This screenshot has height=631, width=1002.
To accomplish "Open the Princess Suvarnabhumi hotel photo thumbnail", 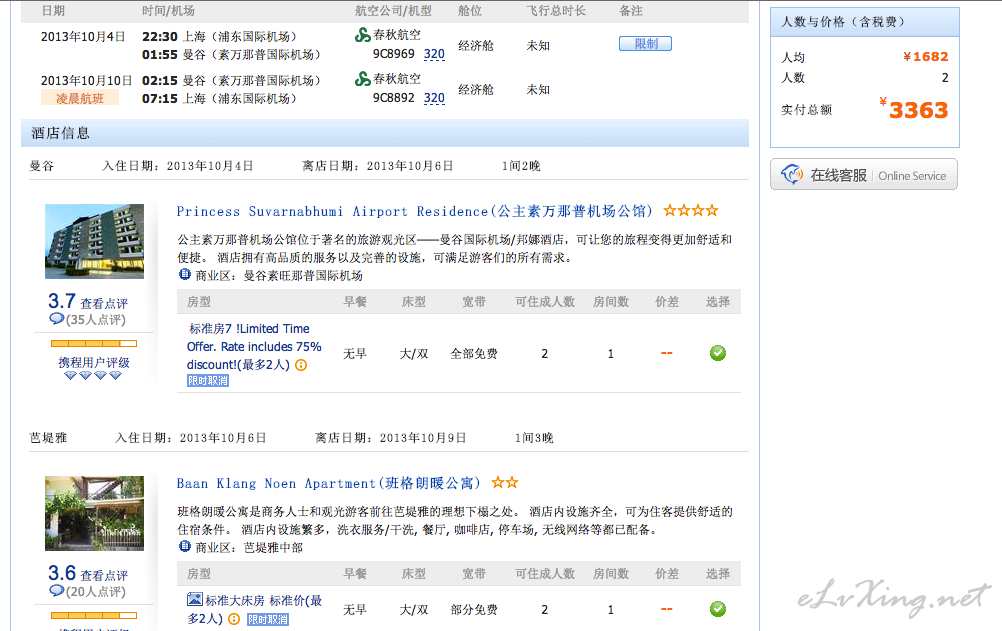I will tap(95, 242).
